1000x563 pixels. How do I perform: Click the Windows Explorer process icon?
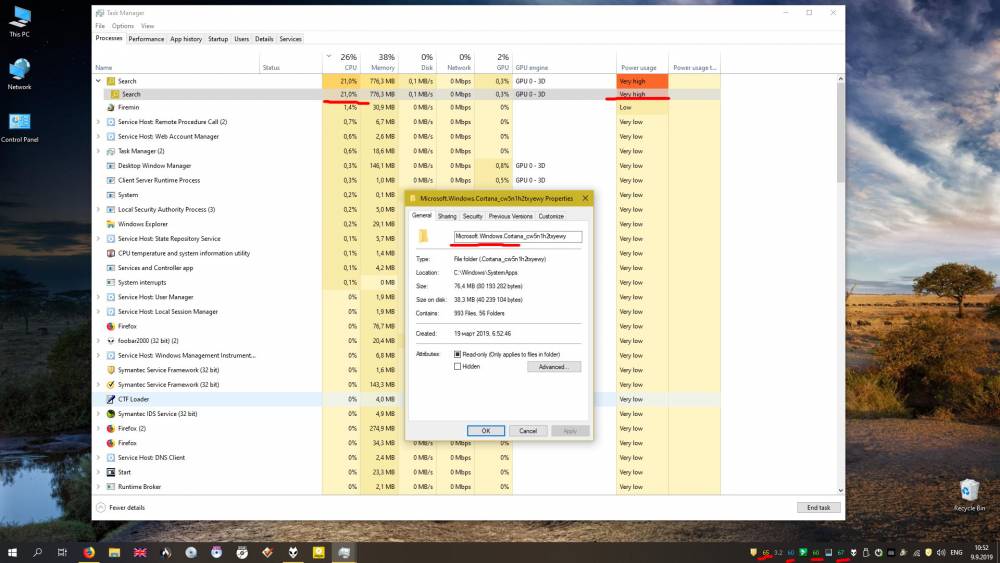pos(111,224)
